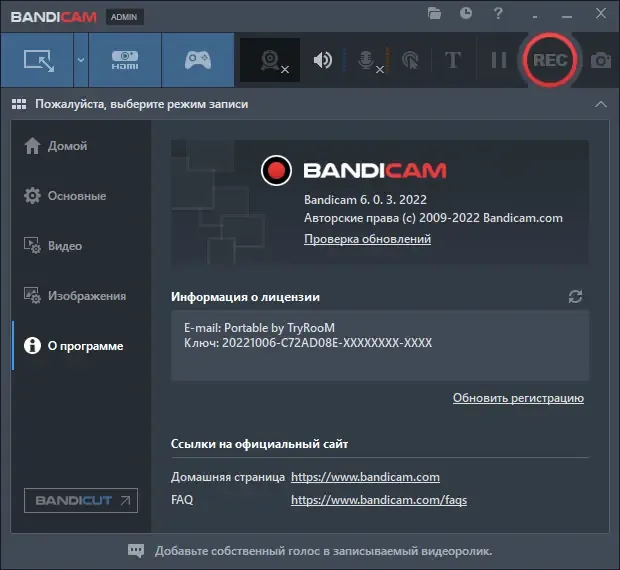The image size is (620, 570).
Task: Click the tip about adding own voice
Action: (x=323, y=551)
